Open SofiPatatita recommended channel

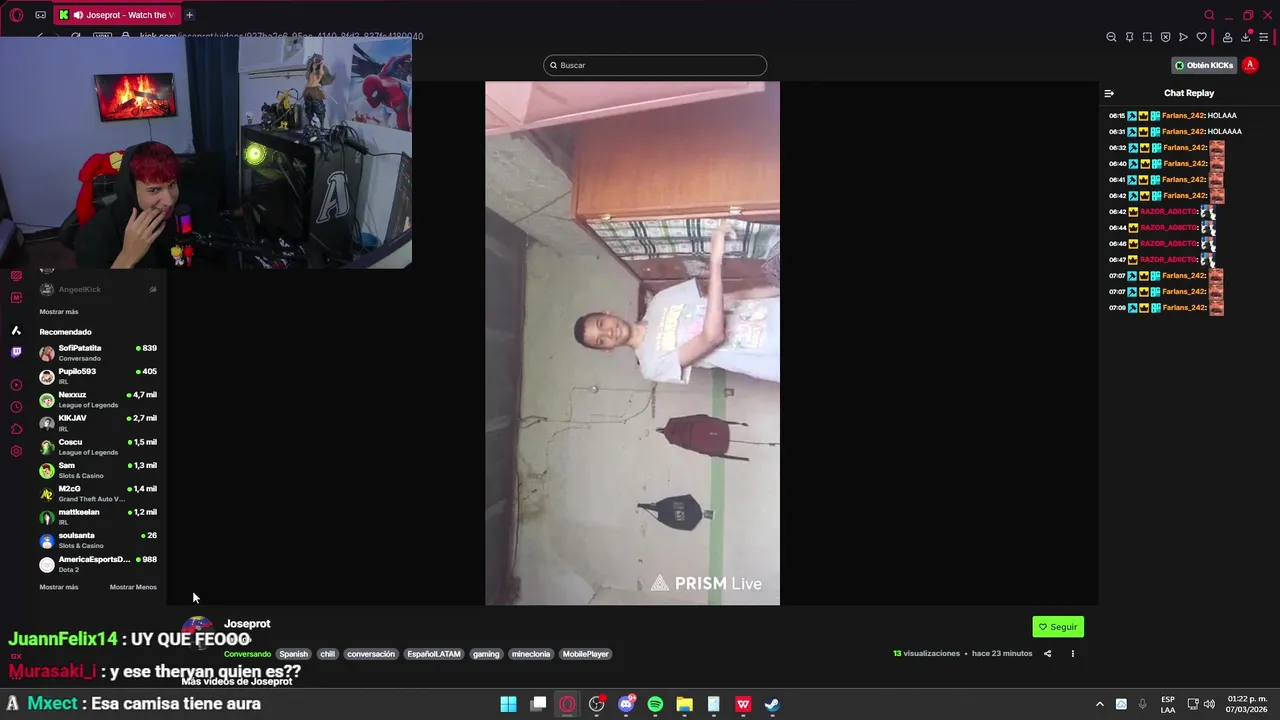(x=98, y=353)
